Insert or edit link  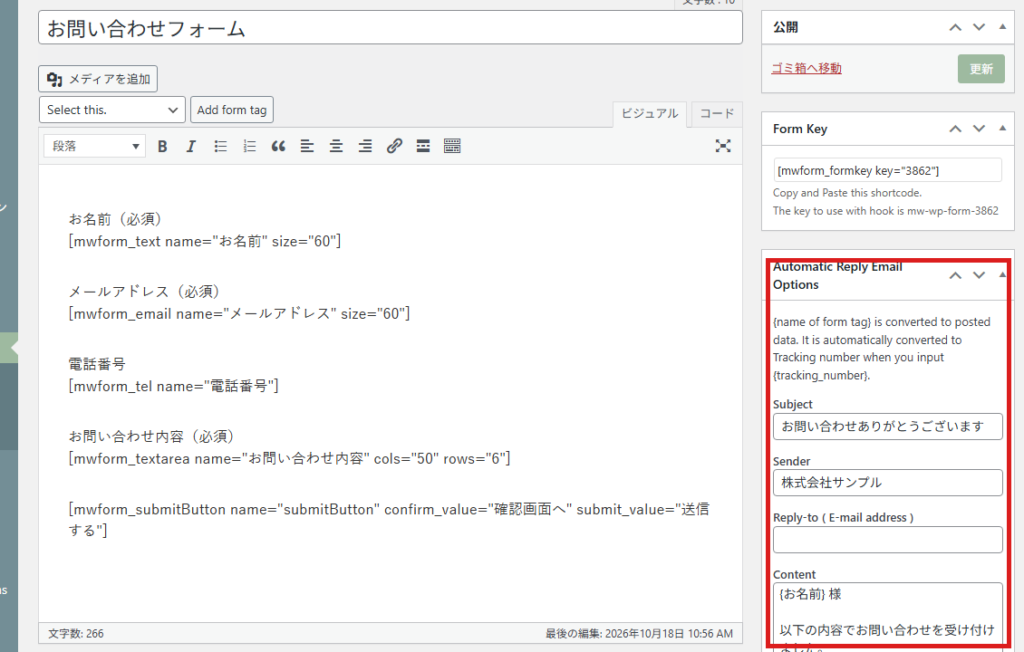[394, 146]
